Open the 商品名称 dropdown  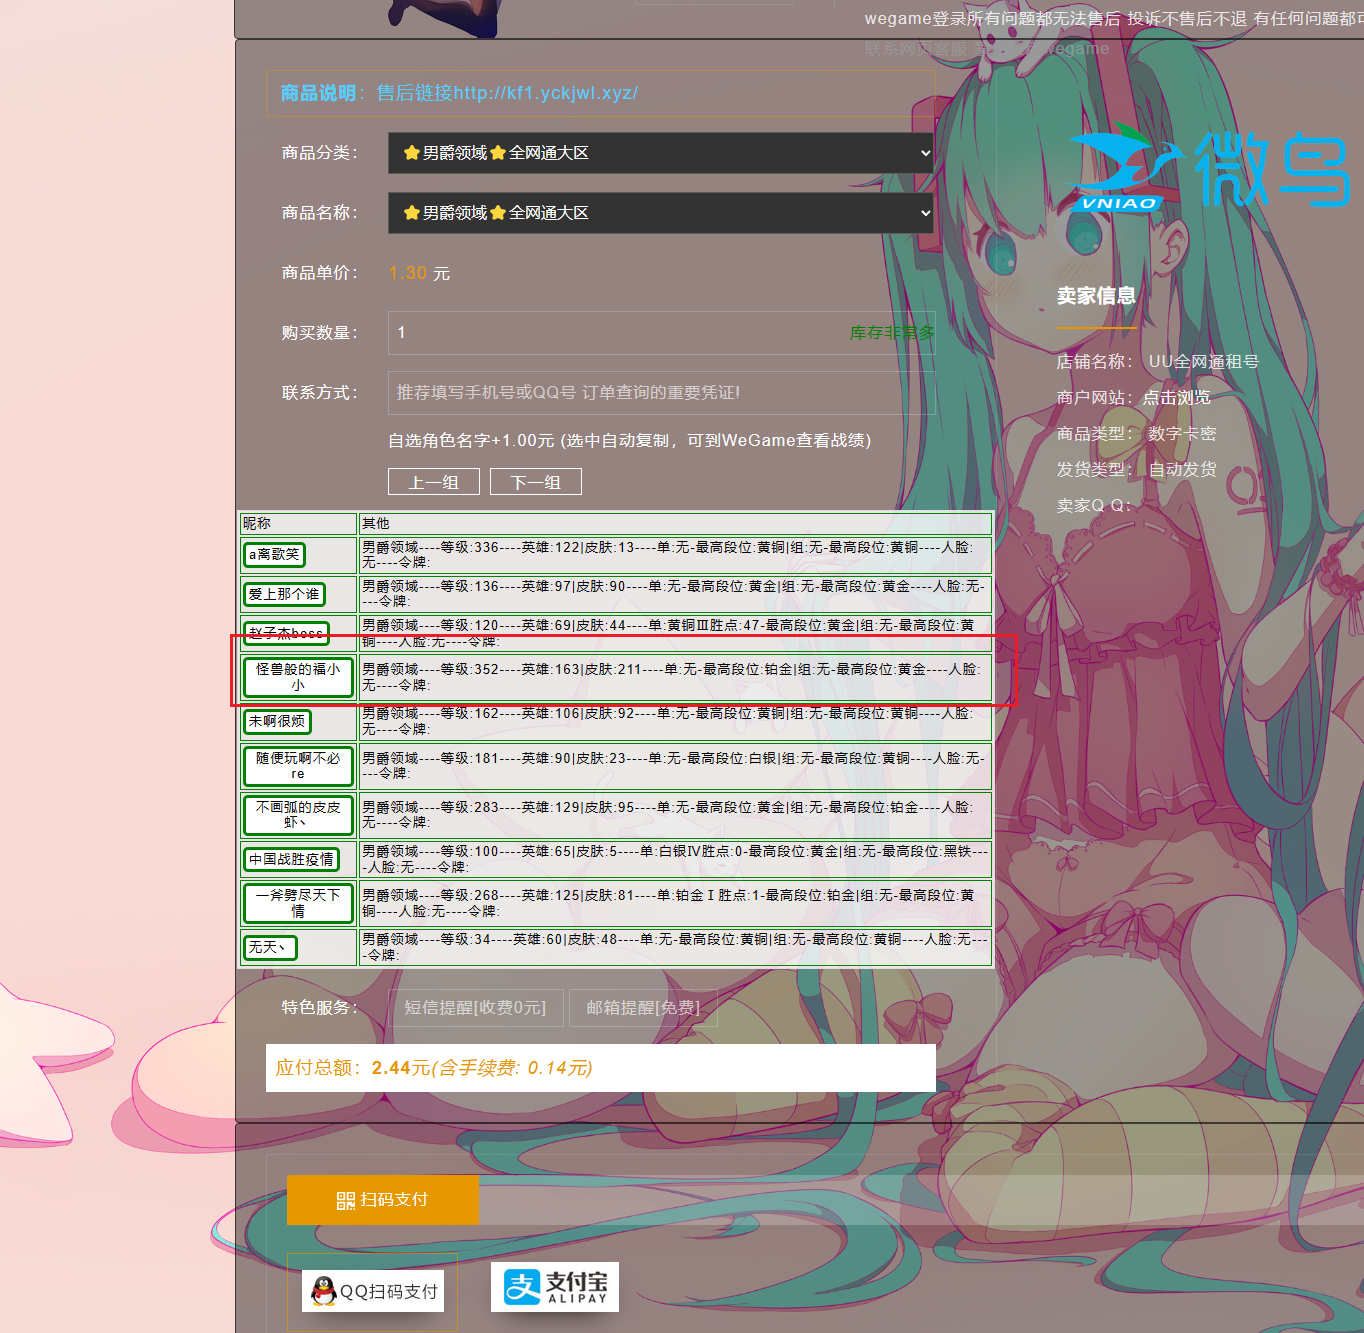(x=661, y=213)
